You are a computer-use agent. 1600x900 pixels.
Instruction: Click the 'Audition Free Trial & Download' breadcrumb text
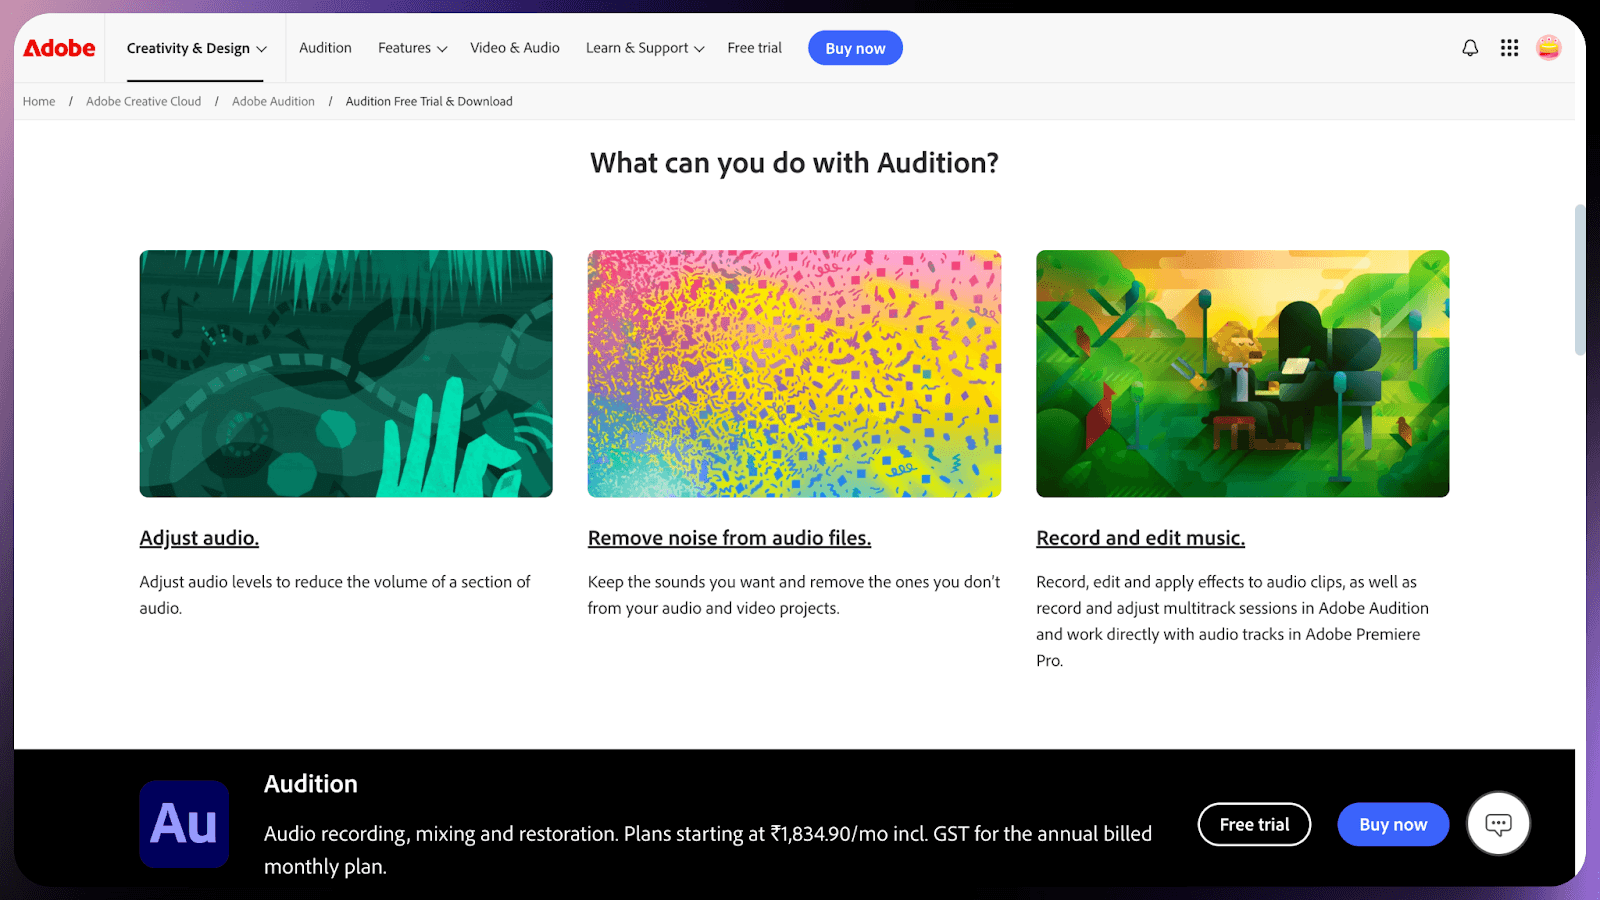(429, 101)
